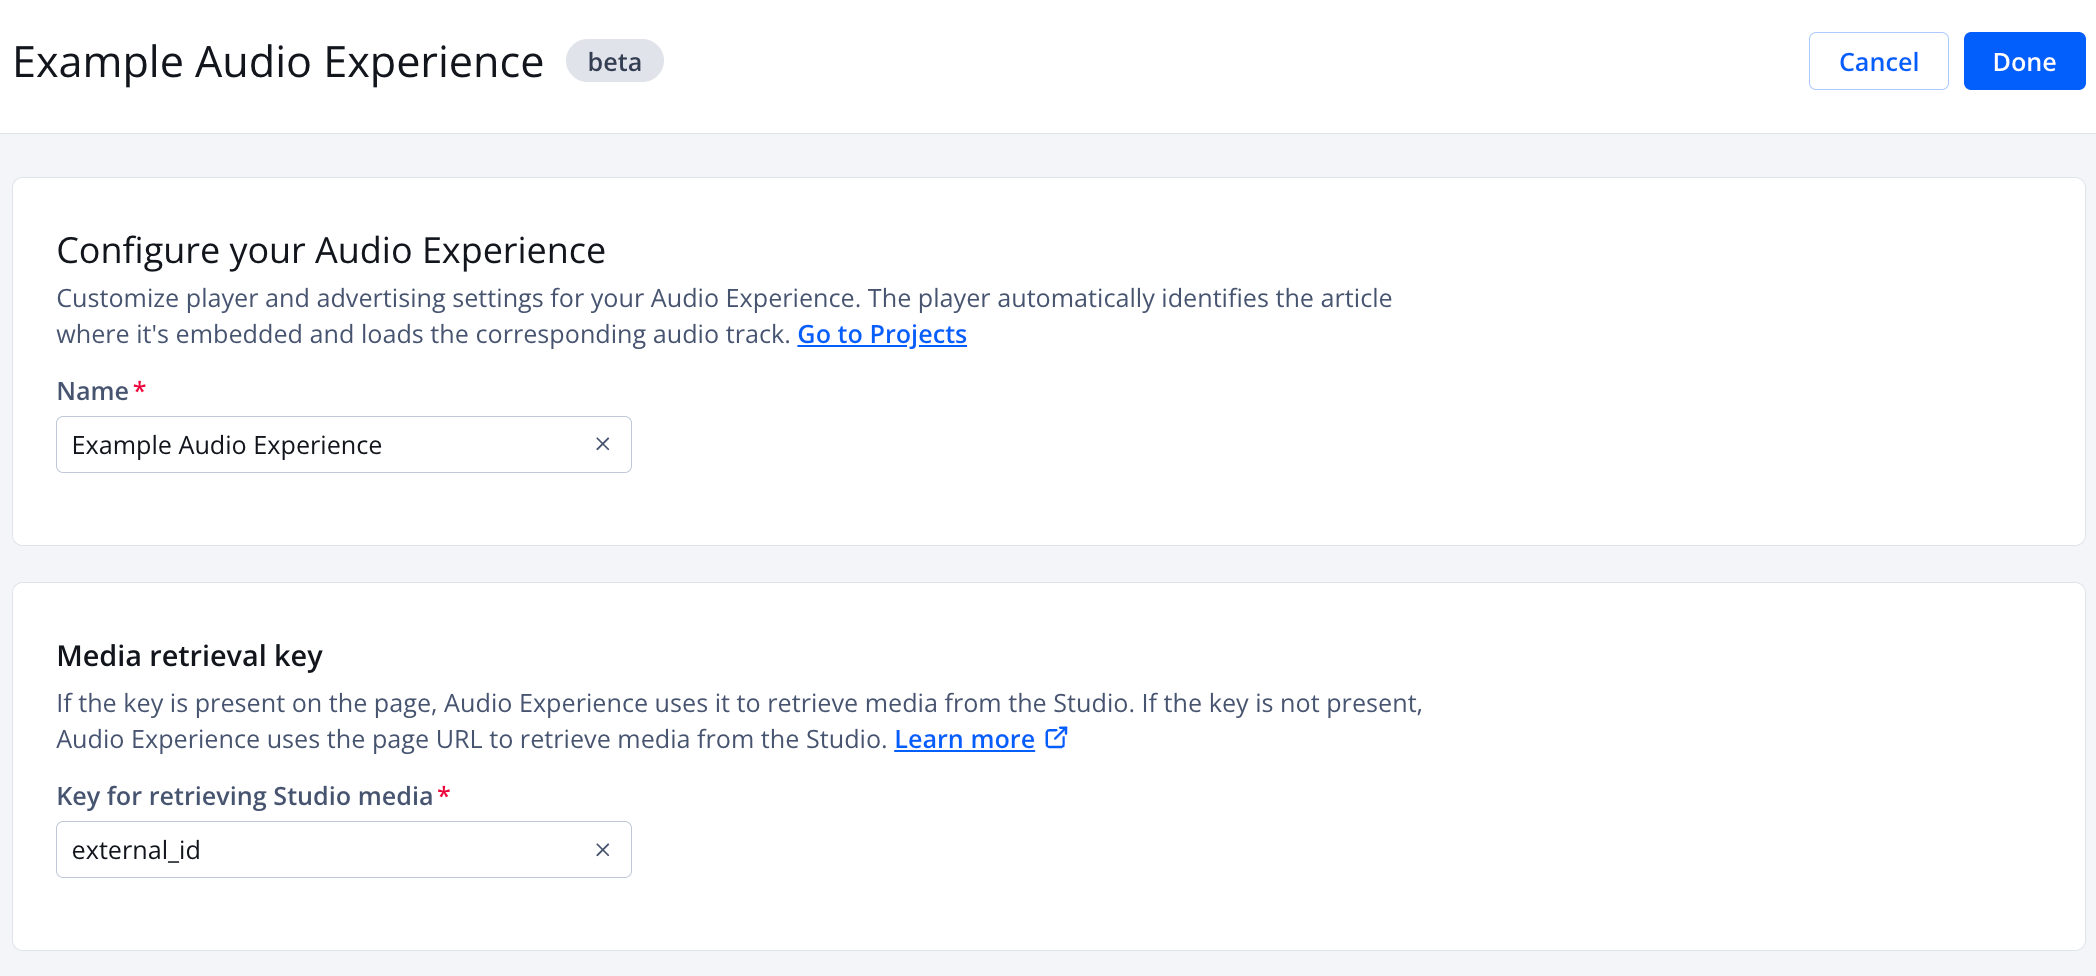Focus the Key for retrieving Studio media input
2096x976 pixels.
300,849
